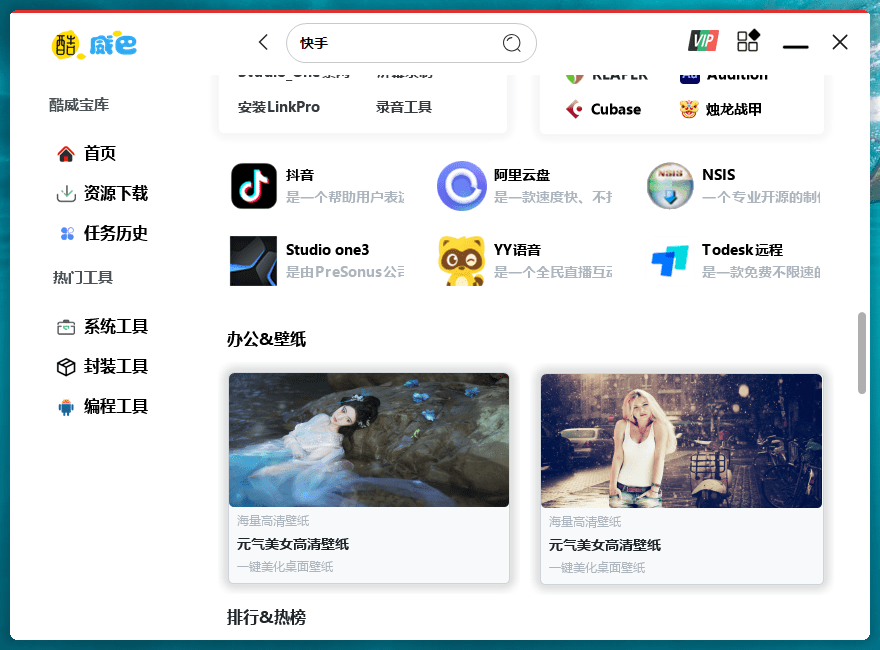880x650 pixels.
Task: Click the Kuwei Ba logo
Action: (94, 44)
